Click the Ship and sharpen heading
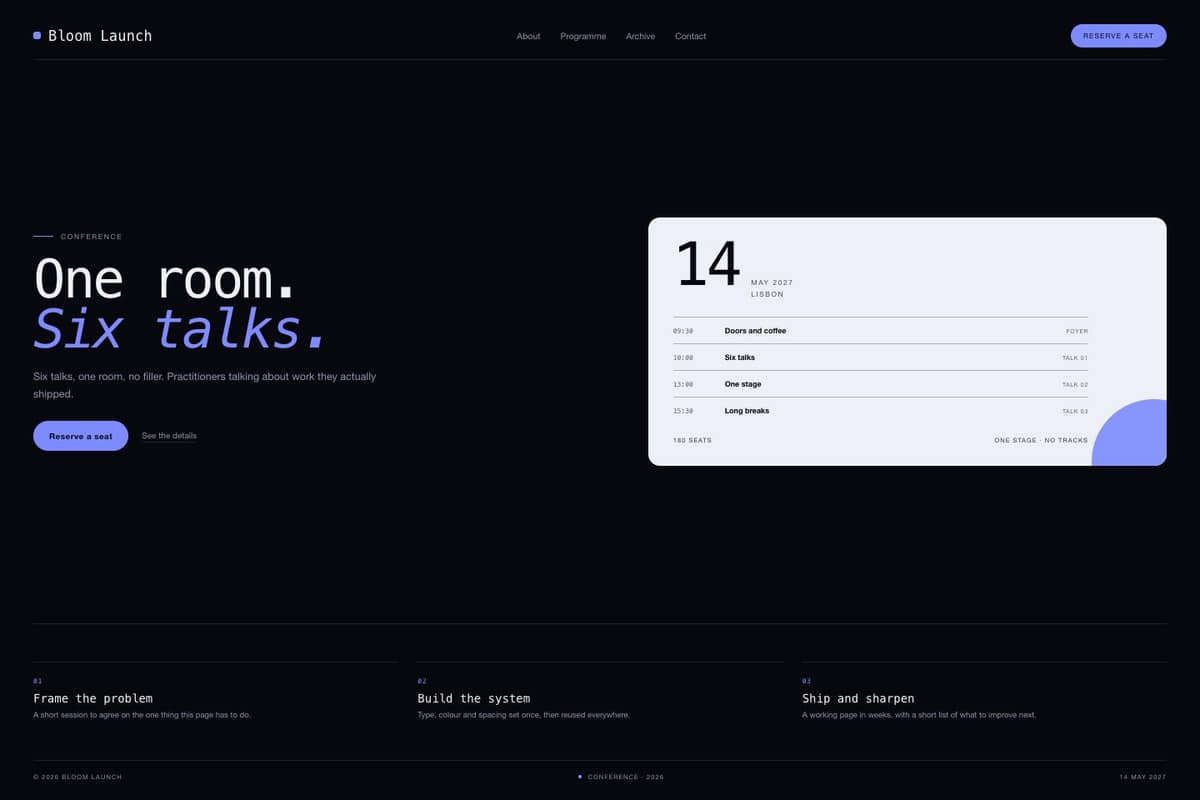 tap(858, 698)
